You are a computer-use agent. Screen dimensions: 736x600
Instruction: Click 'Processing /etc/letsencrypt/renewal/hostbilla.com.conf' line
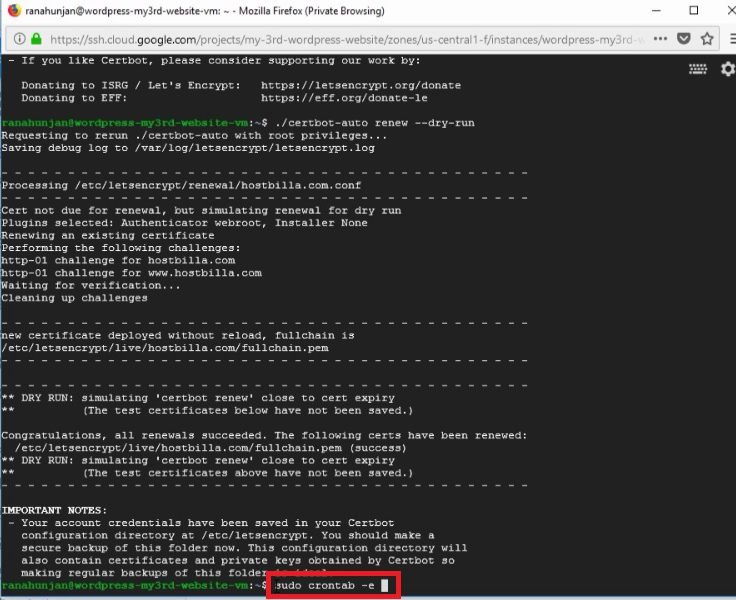pos(181,185)
